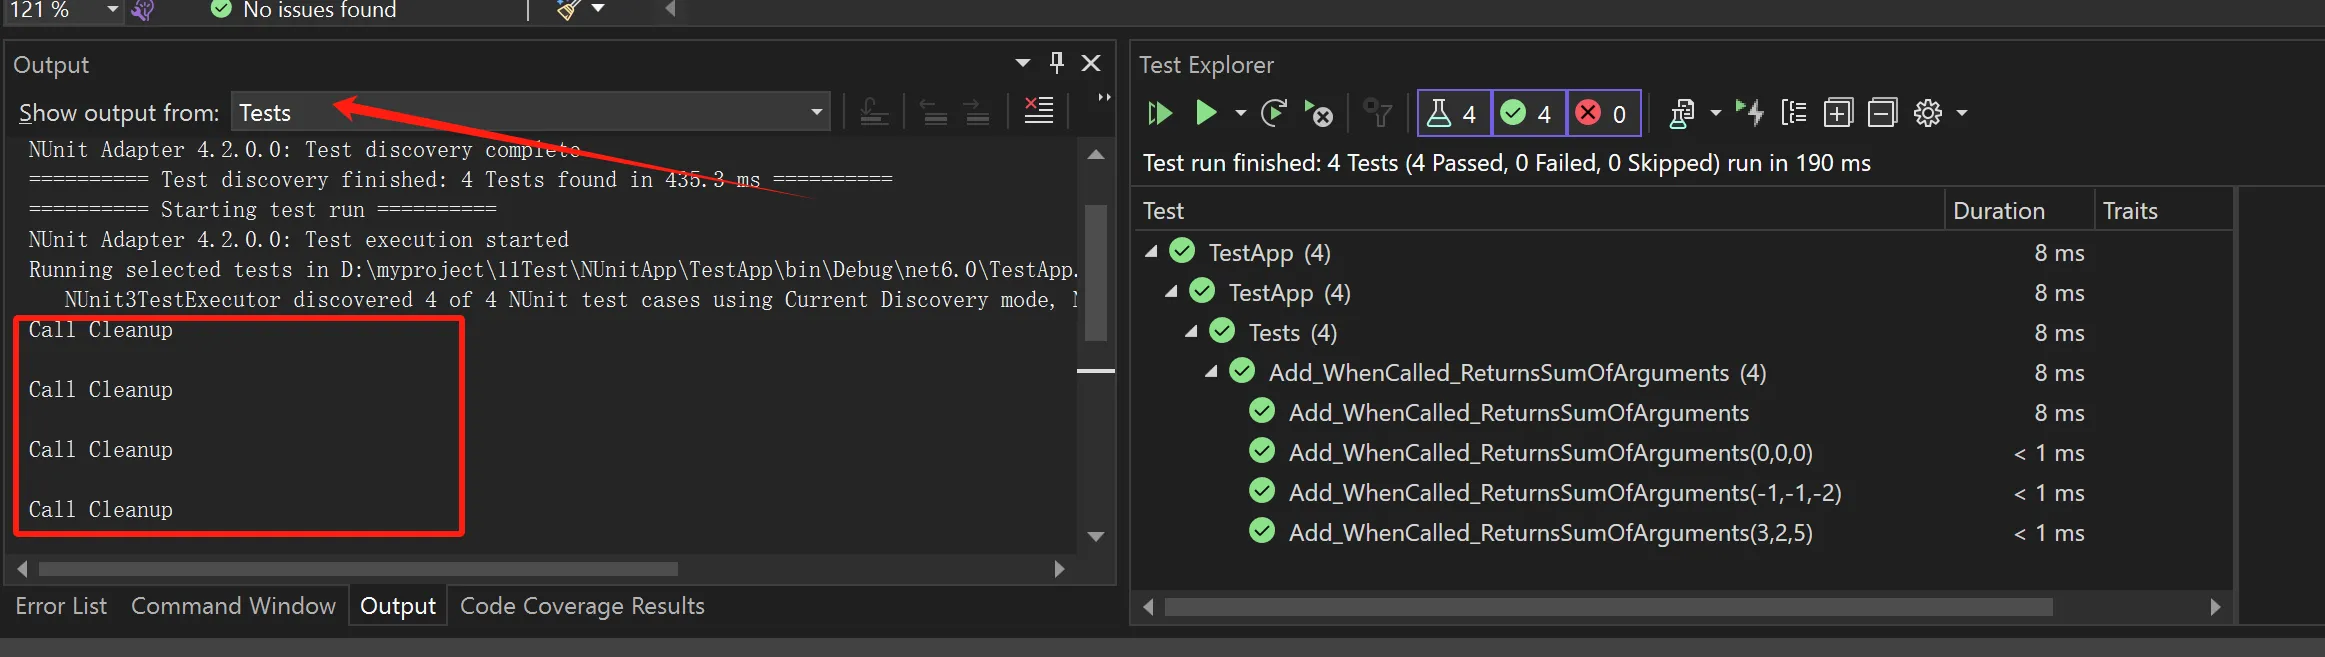Screen dimensions: 2325x657
Task: Open the Run button dropdown arrow
Action: (x=1240, y=113)
